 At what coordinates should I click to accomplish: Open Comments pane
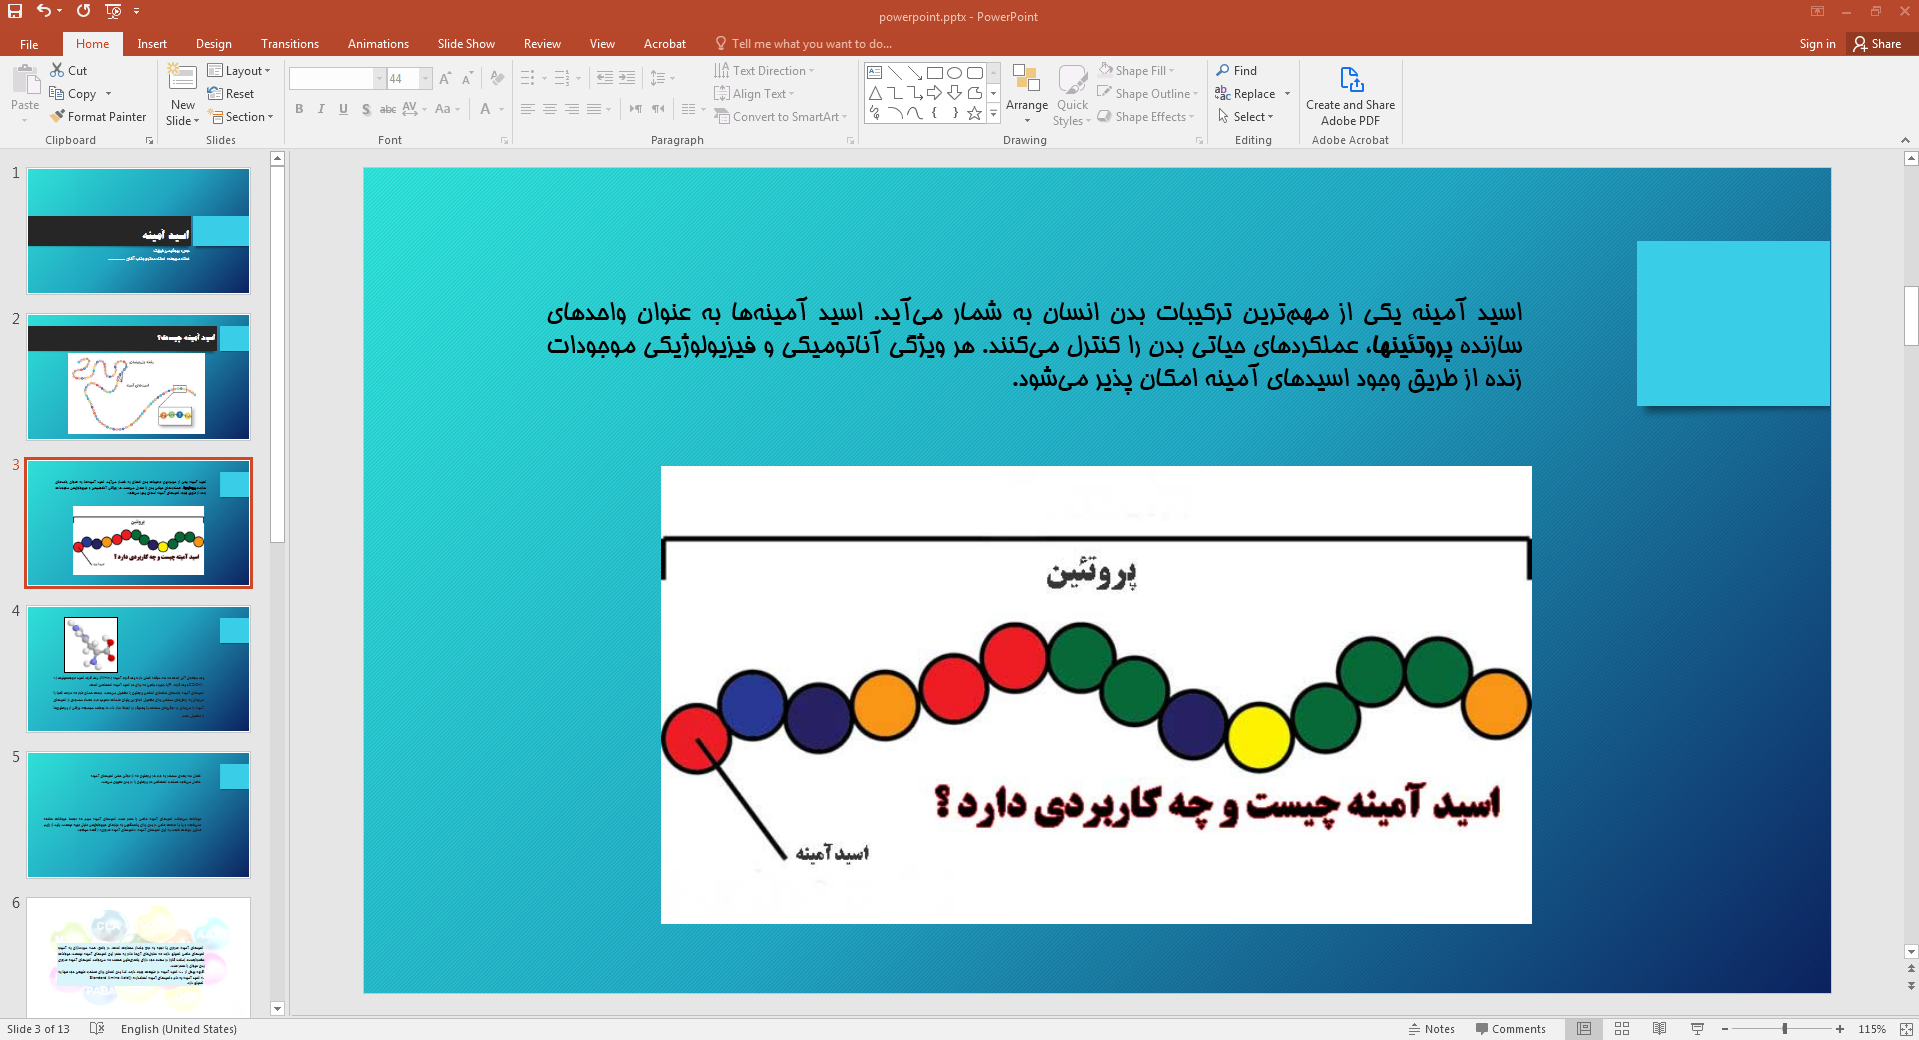[x=1510, y=1029]
